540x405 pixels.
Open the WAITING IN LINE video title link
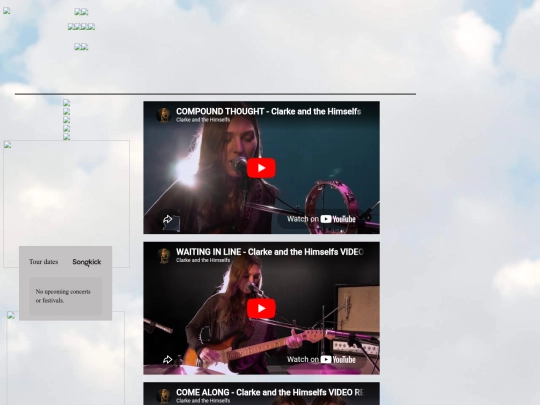270,252
